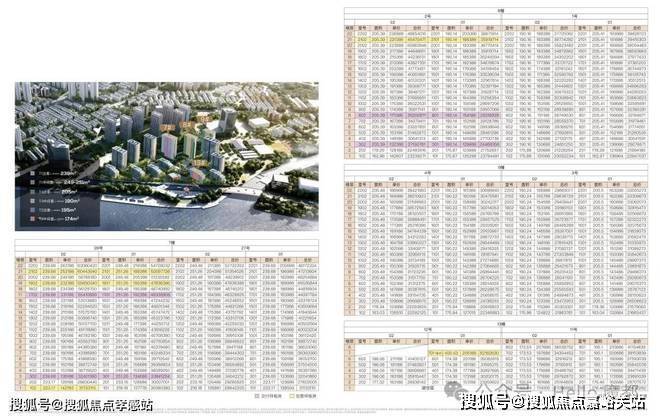Click the gray legend swatch beneath the lower-left price table

257,396
